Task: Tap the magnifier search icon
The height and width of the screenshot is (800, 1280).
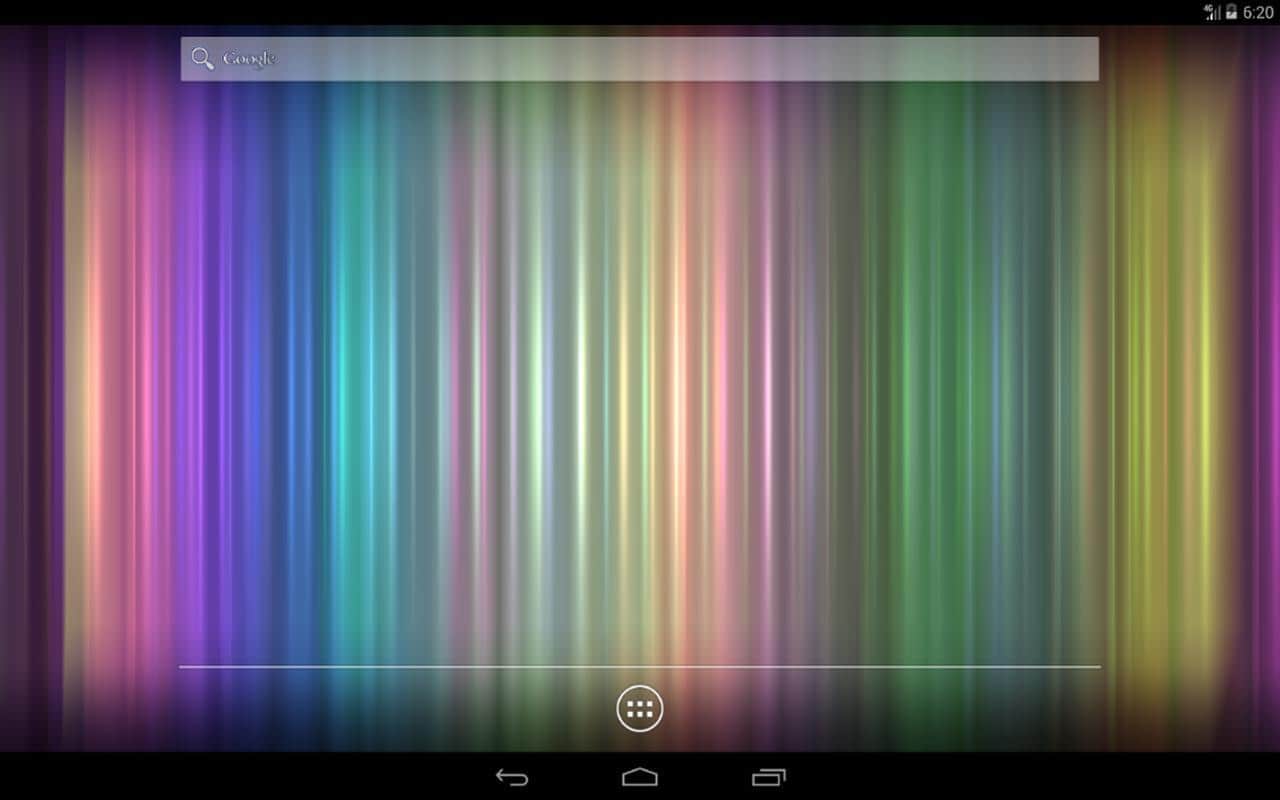Action: coord(203,59)
